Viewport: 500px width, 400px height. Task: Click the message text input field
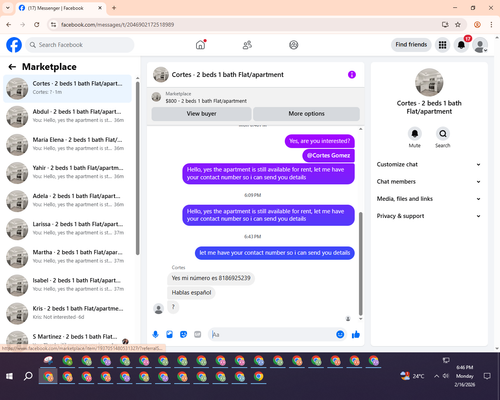(x=273, y=334)
